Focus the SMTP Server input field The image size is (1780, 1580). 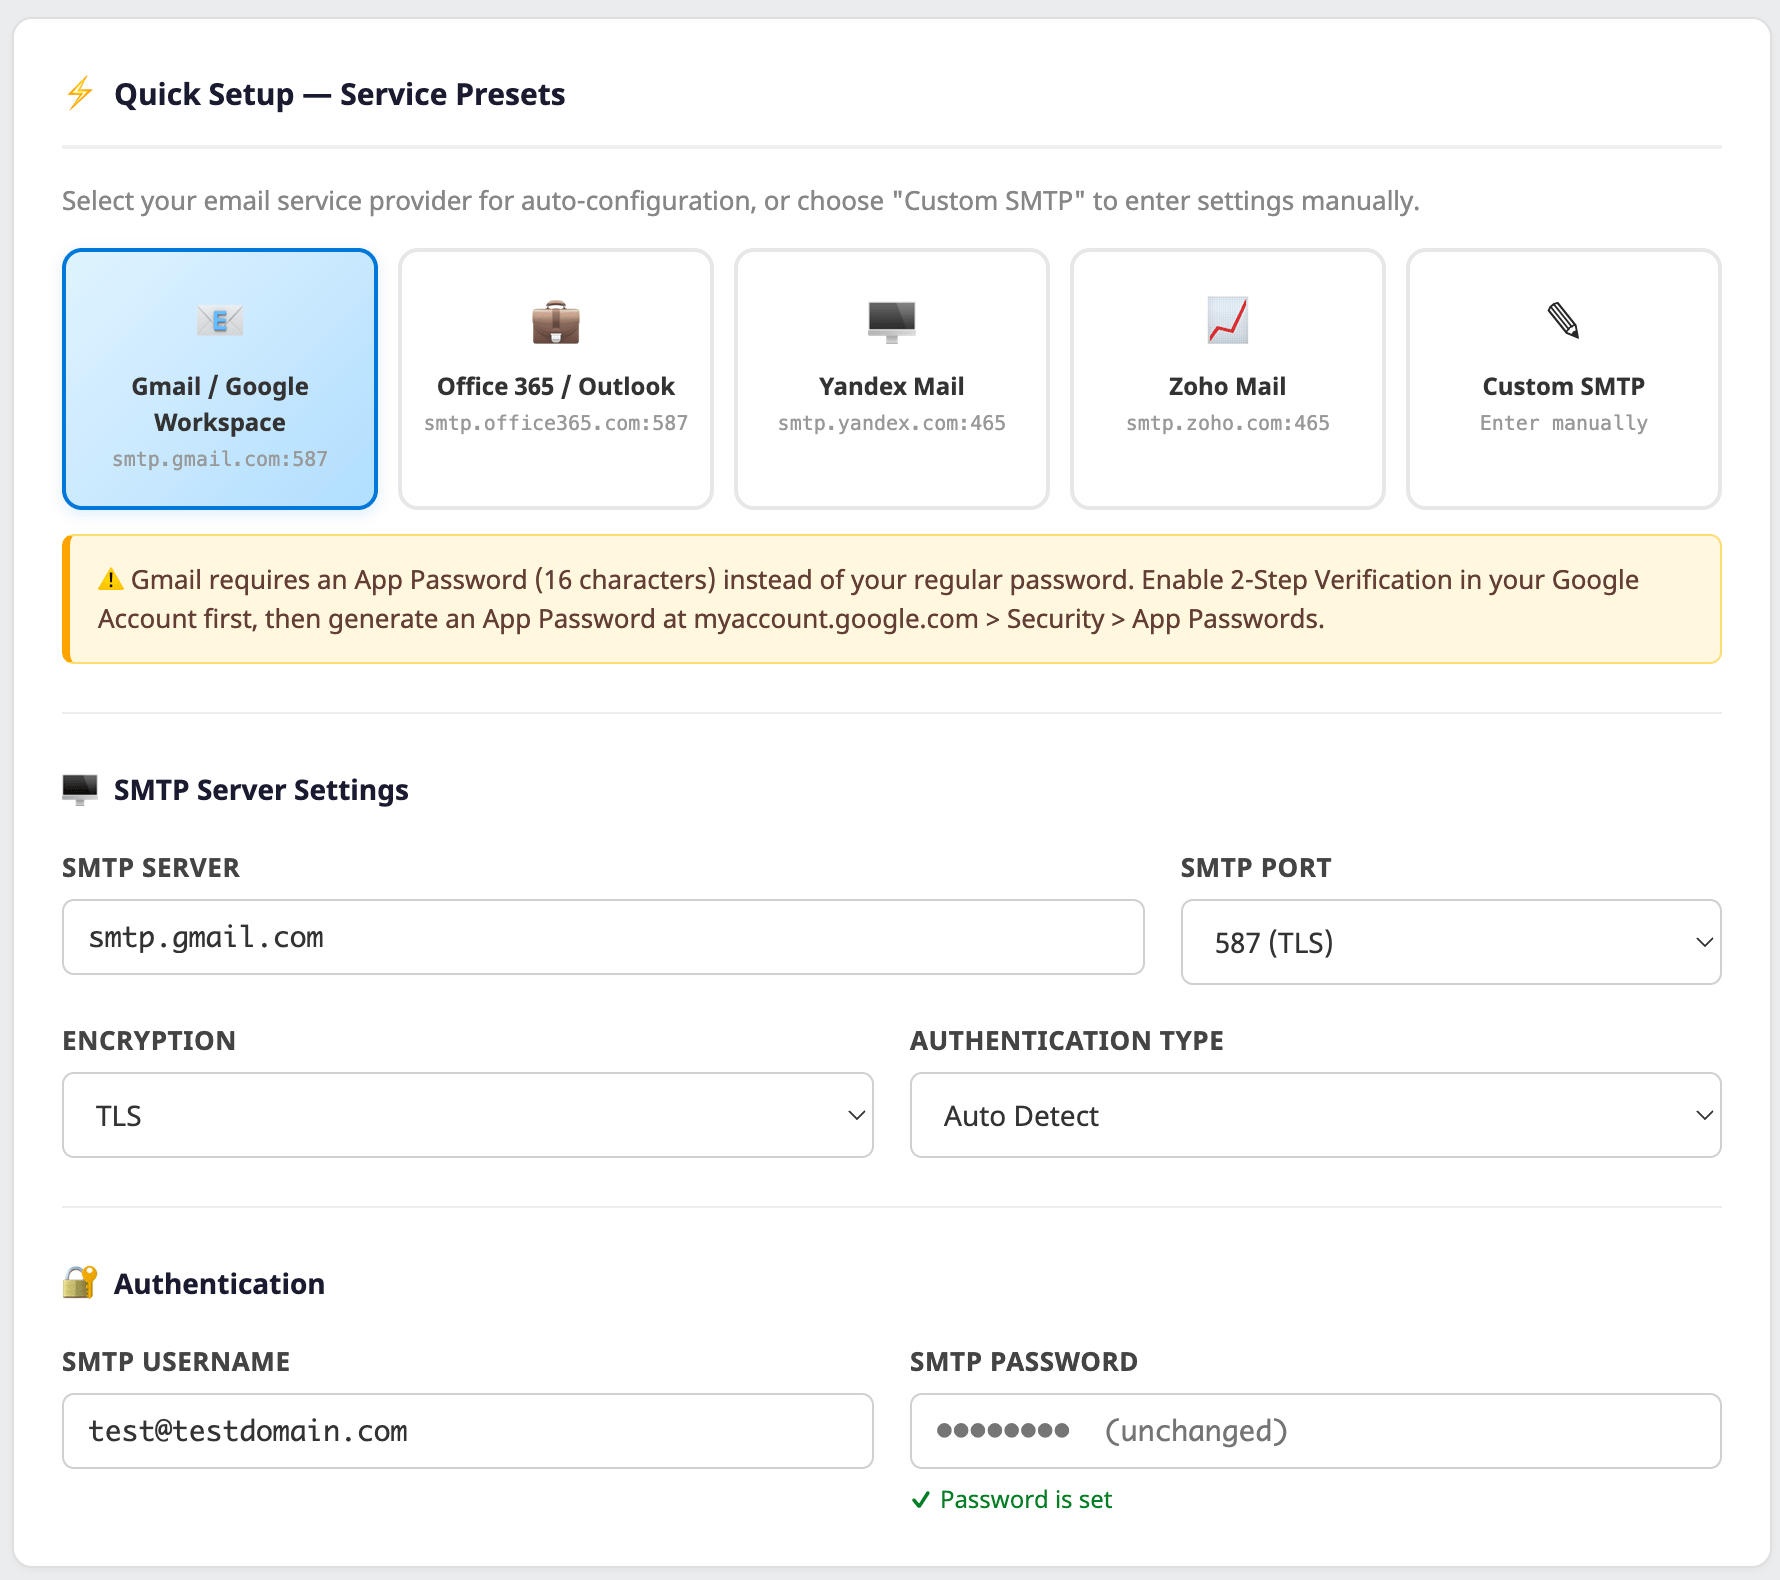point(603,937)
